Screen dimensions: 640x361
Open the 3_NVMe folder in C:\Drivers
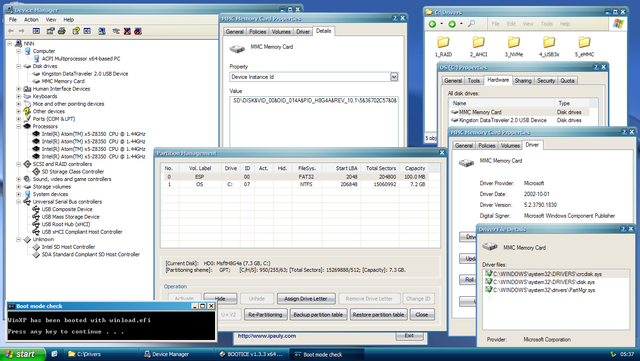(514, 46)
